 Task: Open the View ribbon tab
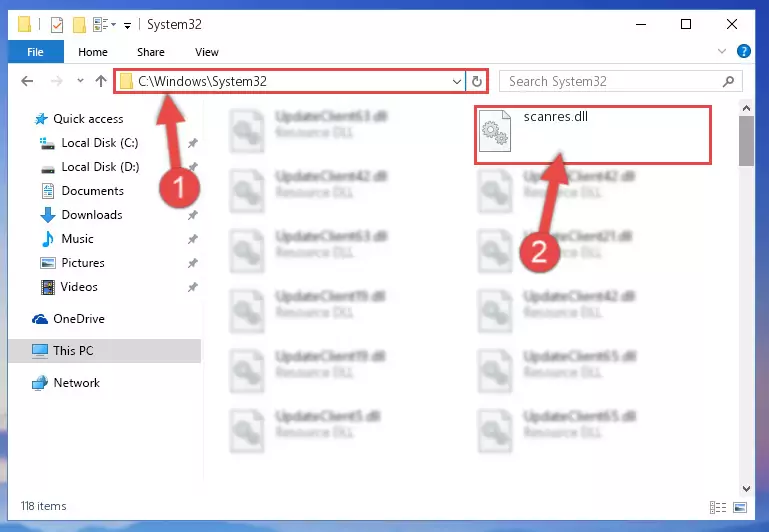pyautogui.click(x=206, y=52)
